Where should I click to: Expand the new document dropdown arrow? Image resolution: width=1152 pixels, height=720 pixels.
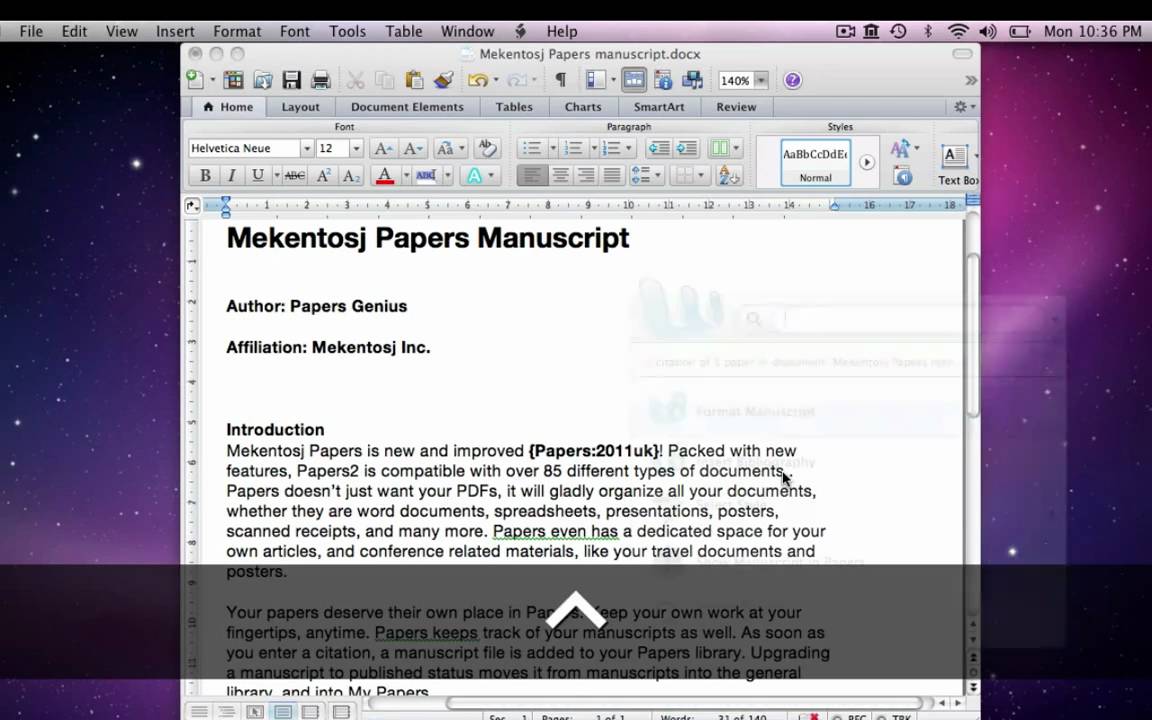pyautogui.click(x=213, y=80)
